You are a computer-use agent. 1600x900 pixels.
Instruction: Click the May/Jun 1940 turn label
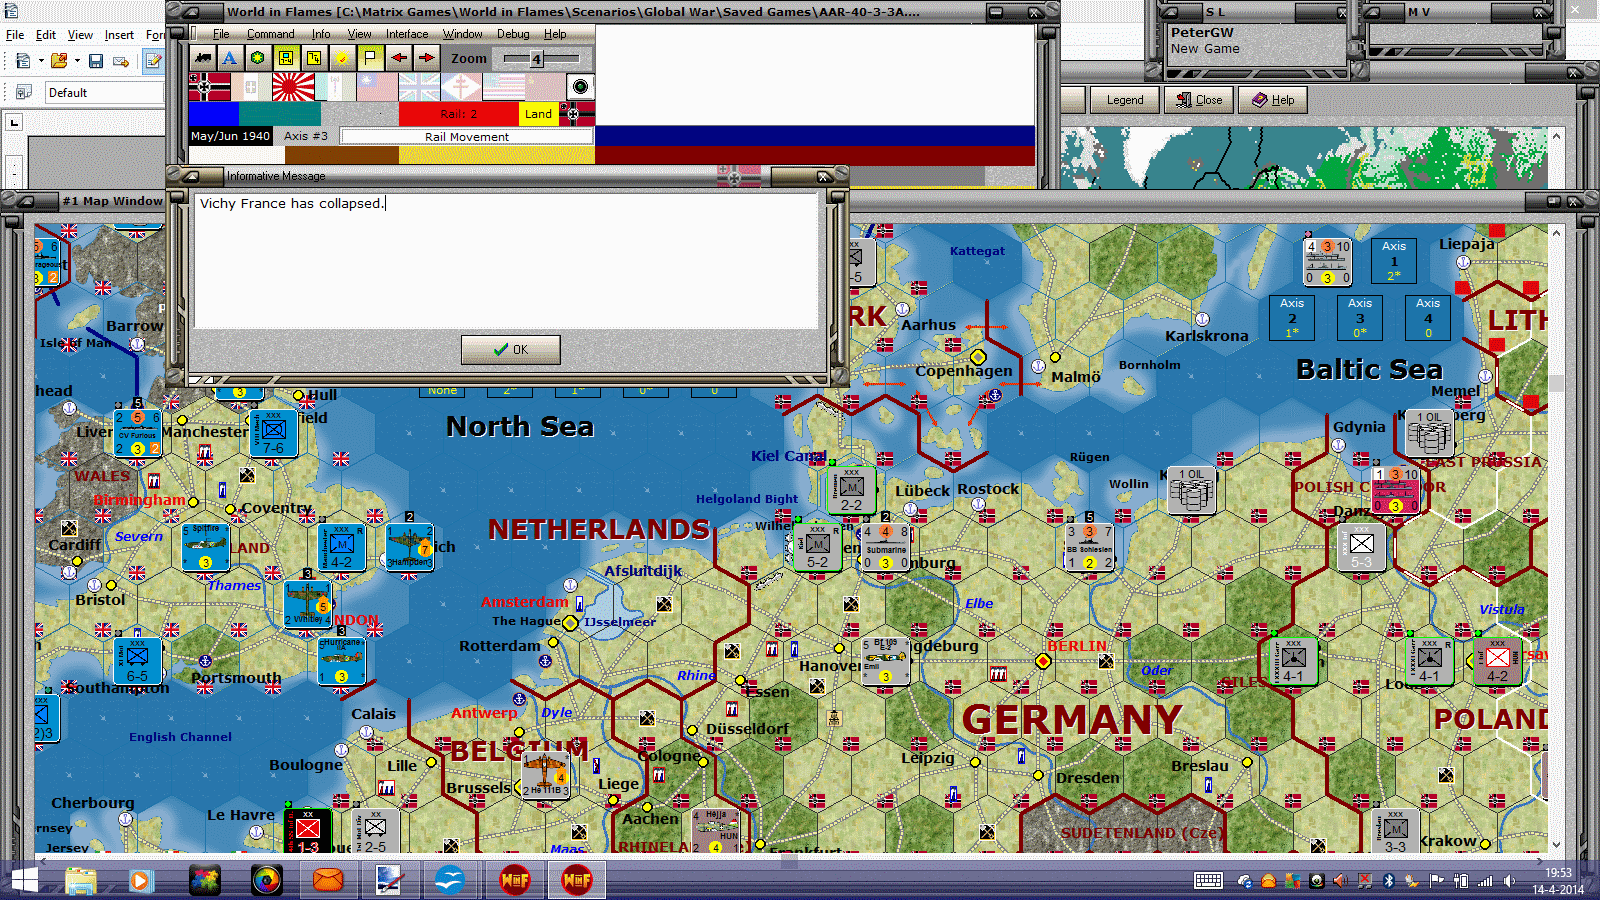pos(230,136)
